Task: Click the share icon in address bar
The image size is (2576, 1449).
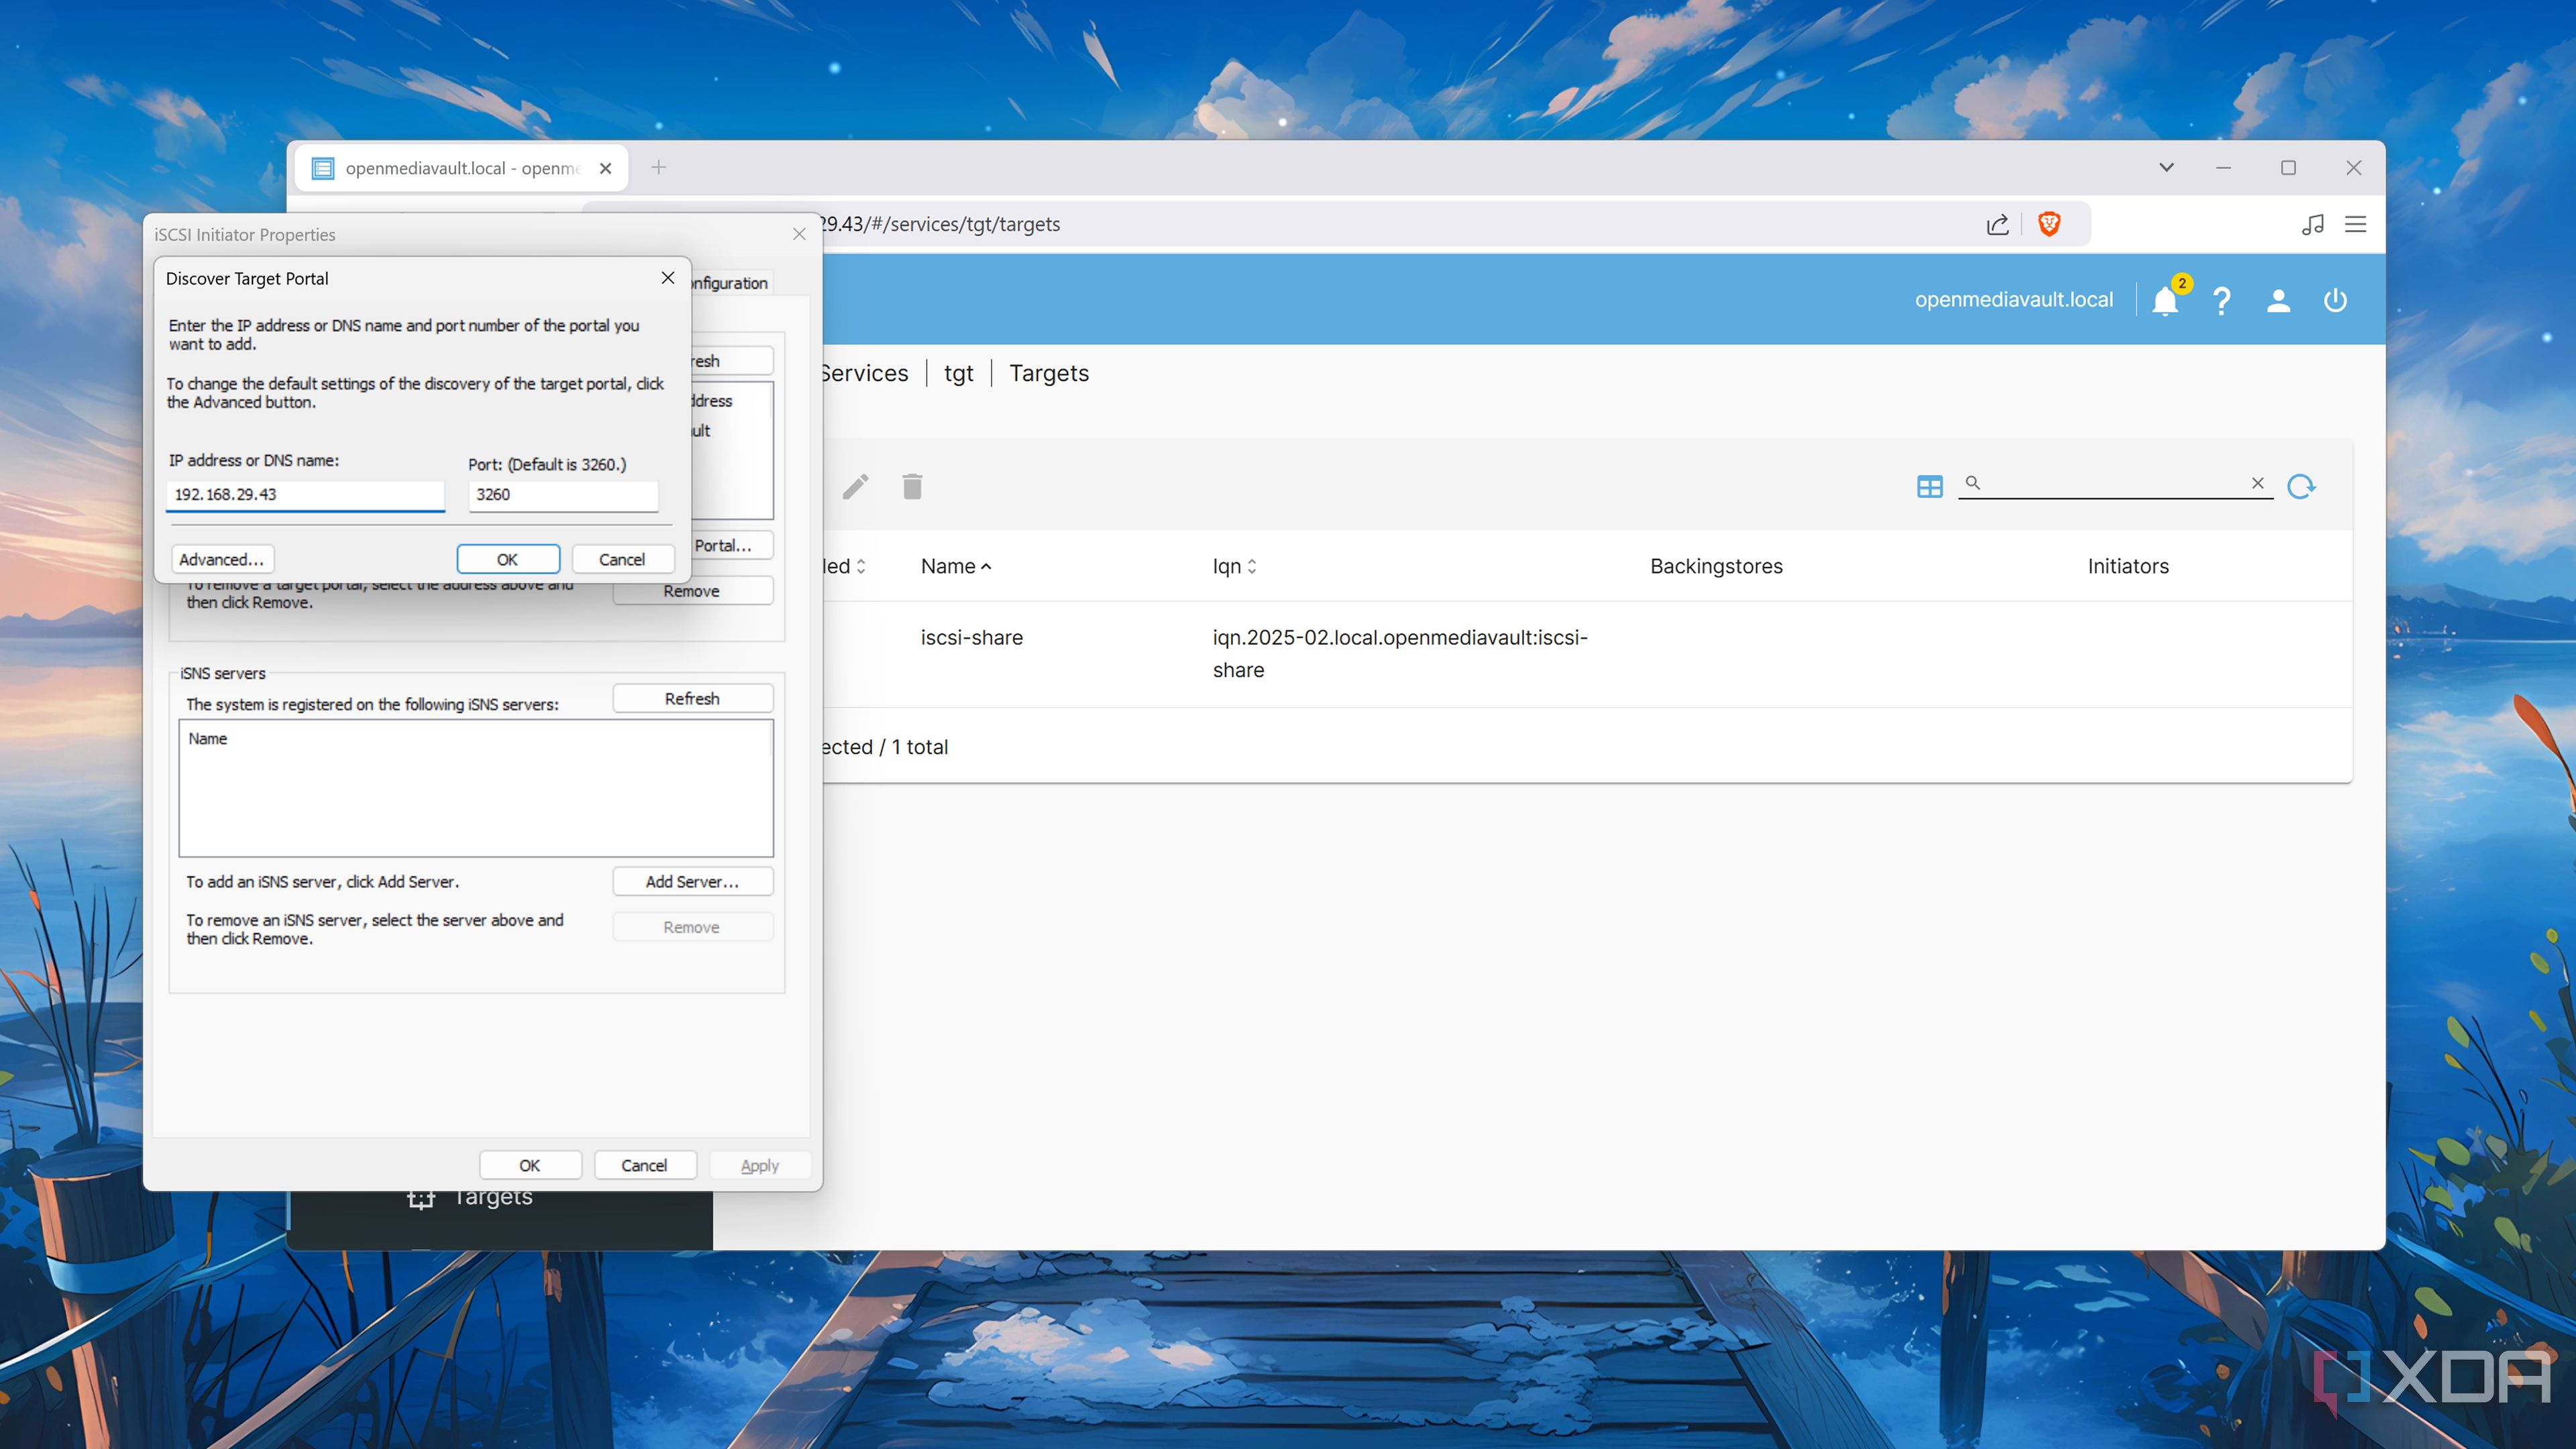Action: 1997,224
